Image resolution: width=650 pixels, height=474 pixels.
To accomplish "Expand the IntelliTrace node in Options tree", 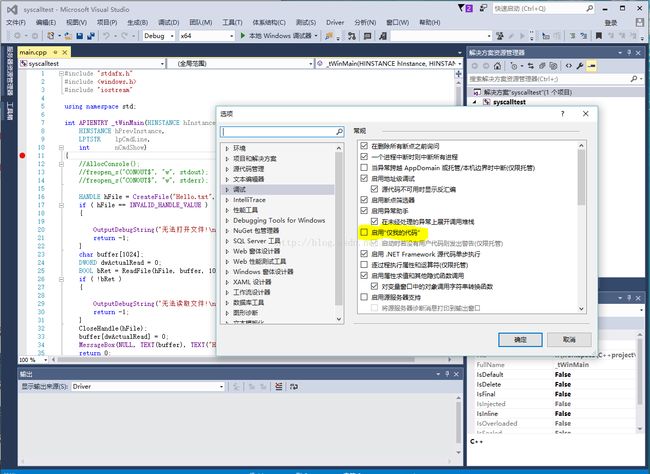I will pyautogui.click(x=227, y=199).
